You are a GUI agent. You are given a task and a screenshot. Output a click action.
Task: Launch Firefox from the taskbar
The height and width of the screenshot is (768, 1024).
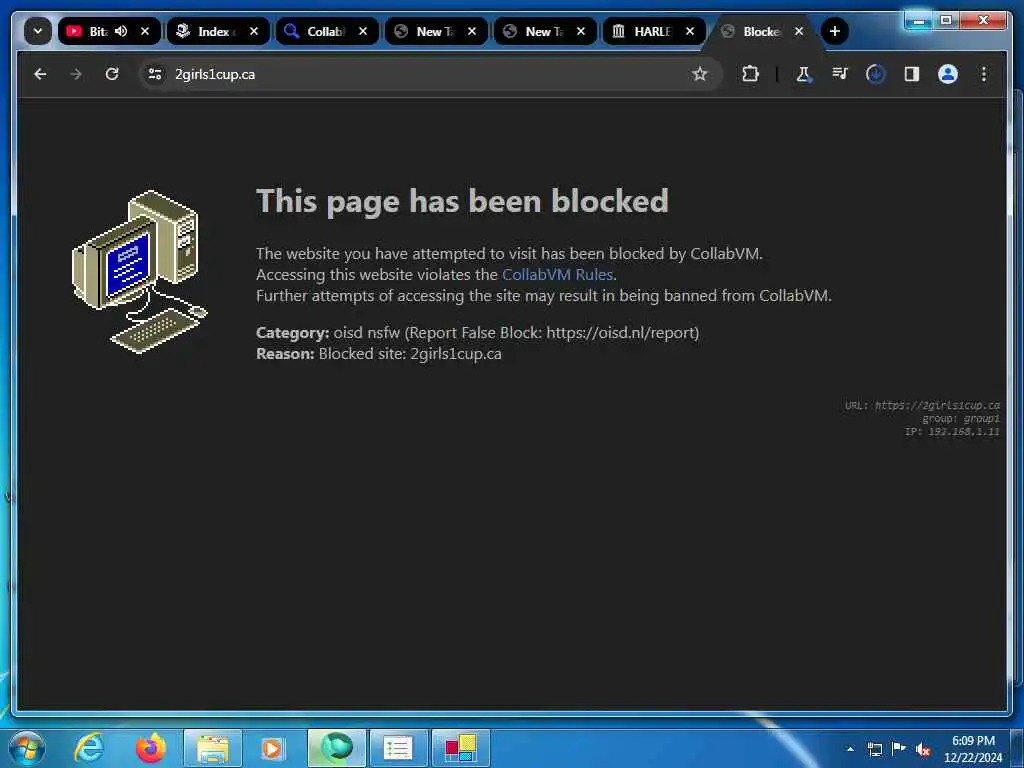coord(151,748)
